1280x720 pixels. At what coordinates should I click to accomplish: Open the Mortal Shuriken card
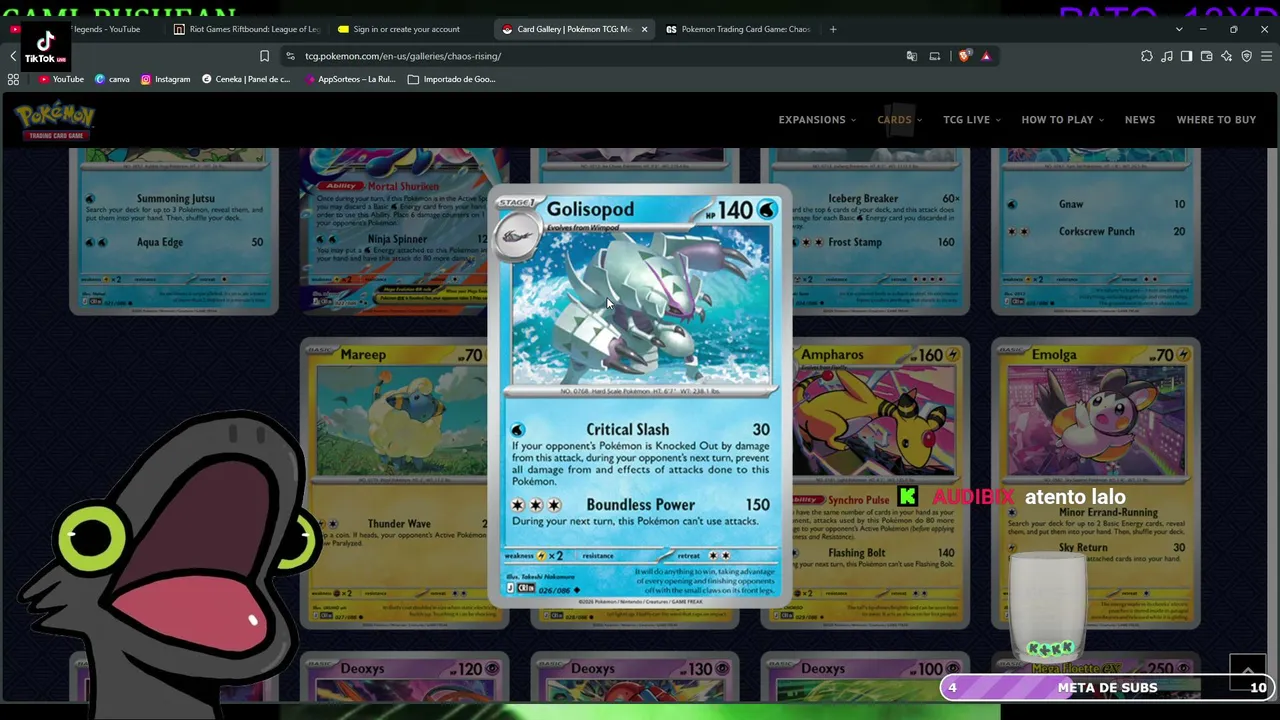coord(394,231)
